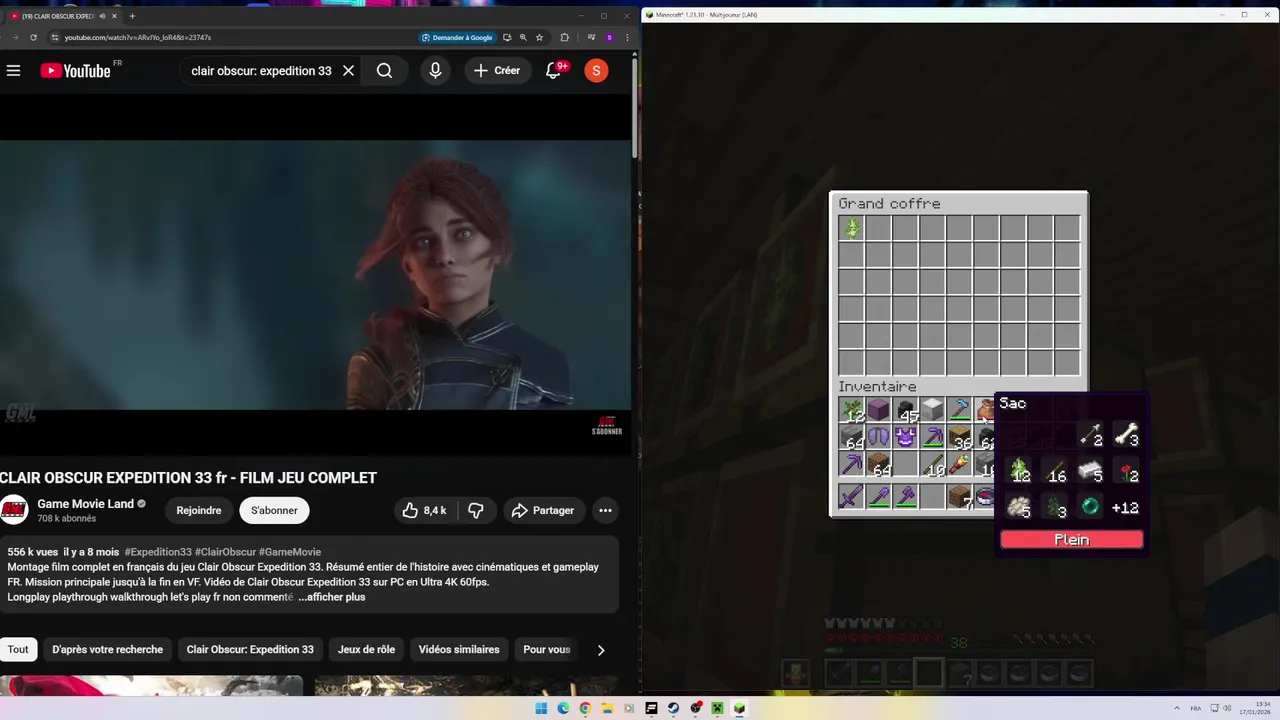Select the enchanted shovel in the hotbar
This screenshot has width=1280, height=720.
(x=878, y=497)
